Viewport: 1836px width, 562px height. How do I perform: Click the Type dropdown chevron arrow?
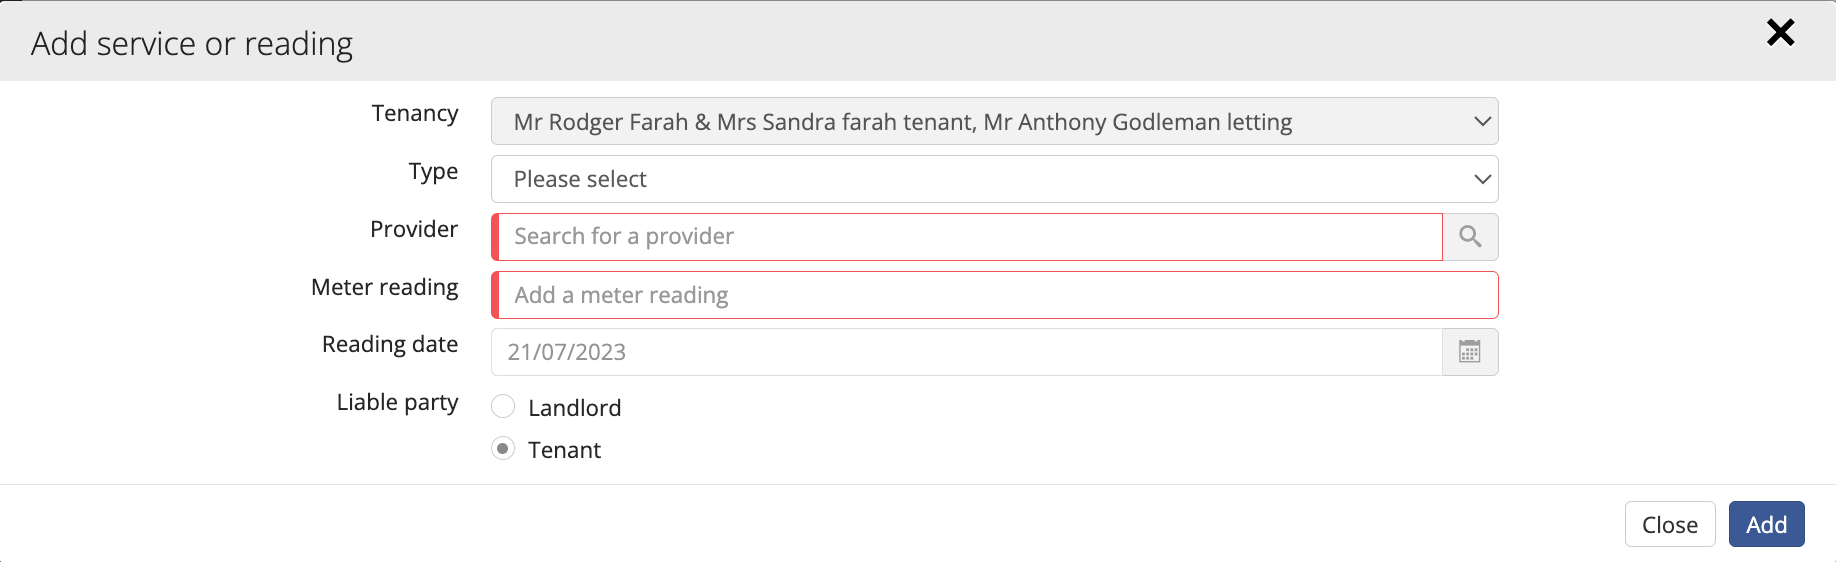pos(1482,180)
